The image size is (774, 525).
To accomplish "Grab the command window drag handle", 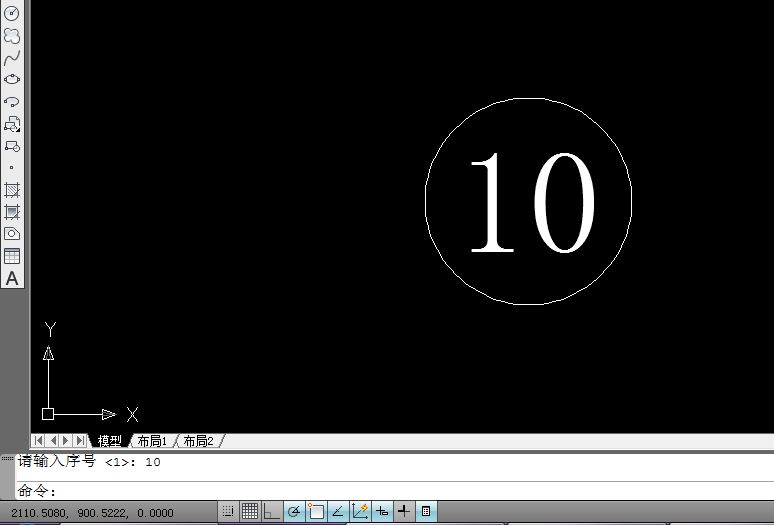I will (7, 458).
